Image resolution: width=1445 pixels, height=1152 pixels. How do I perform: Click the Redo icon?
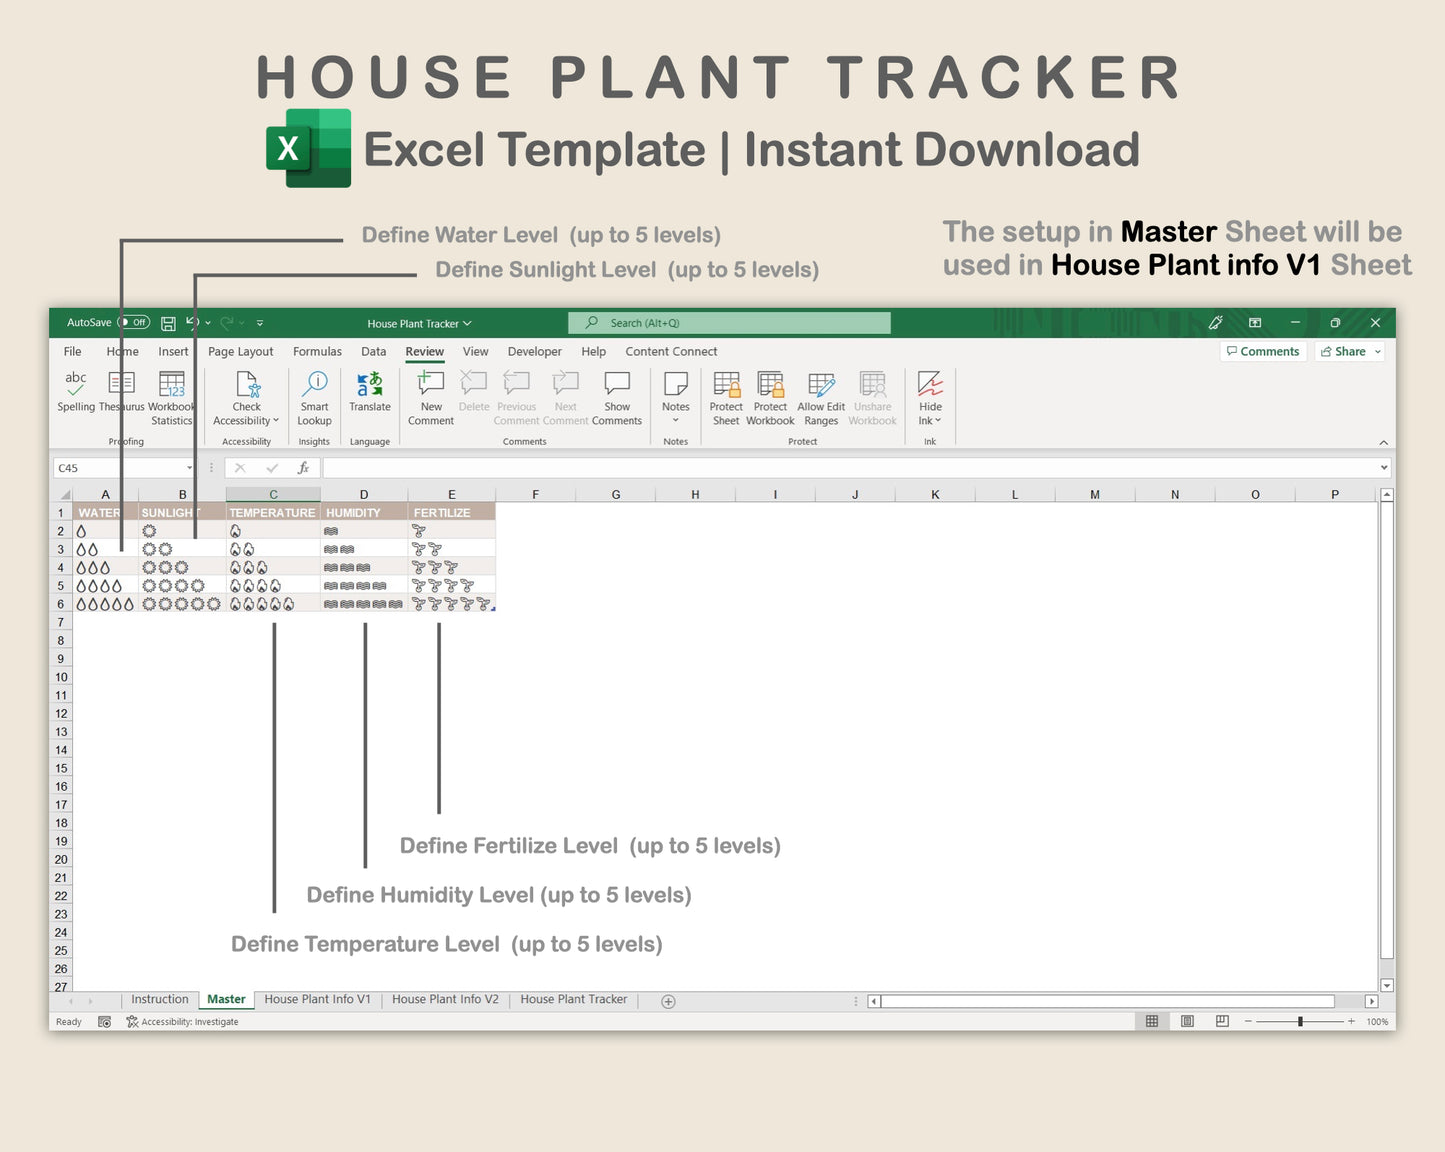(227, 322)
